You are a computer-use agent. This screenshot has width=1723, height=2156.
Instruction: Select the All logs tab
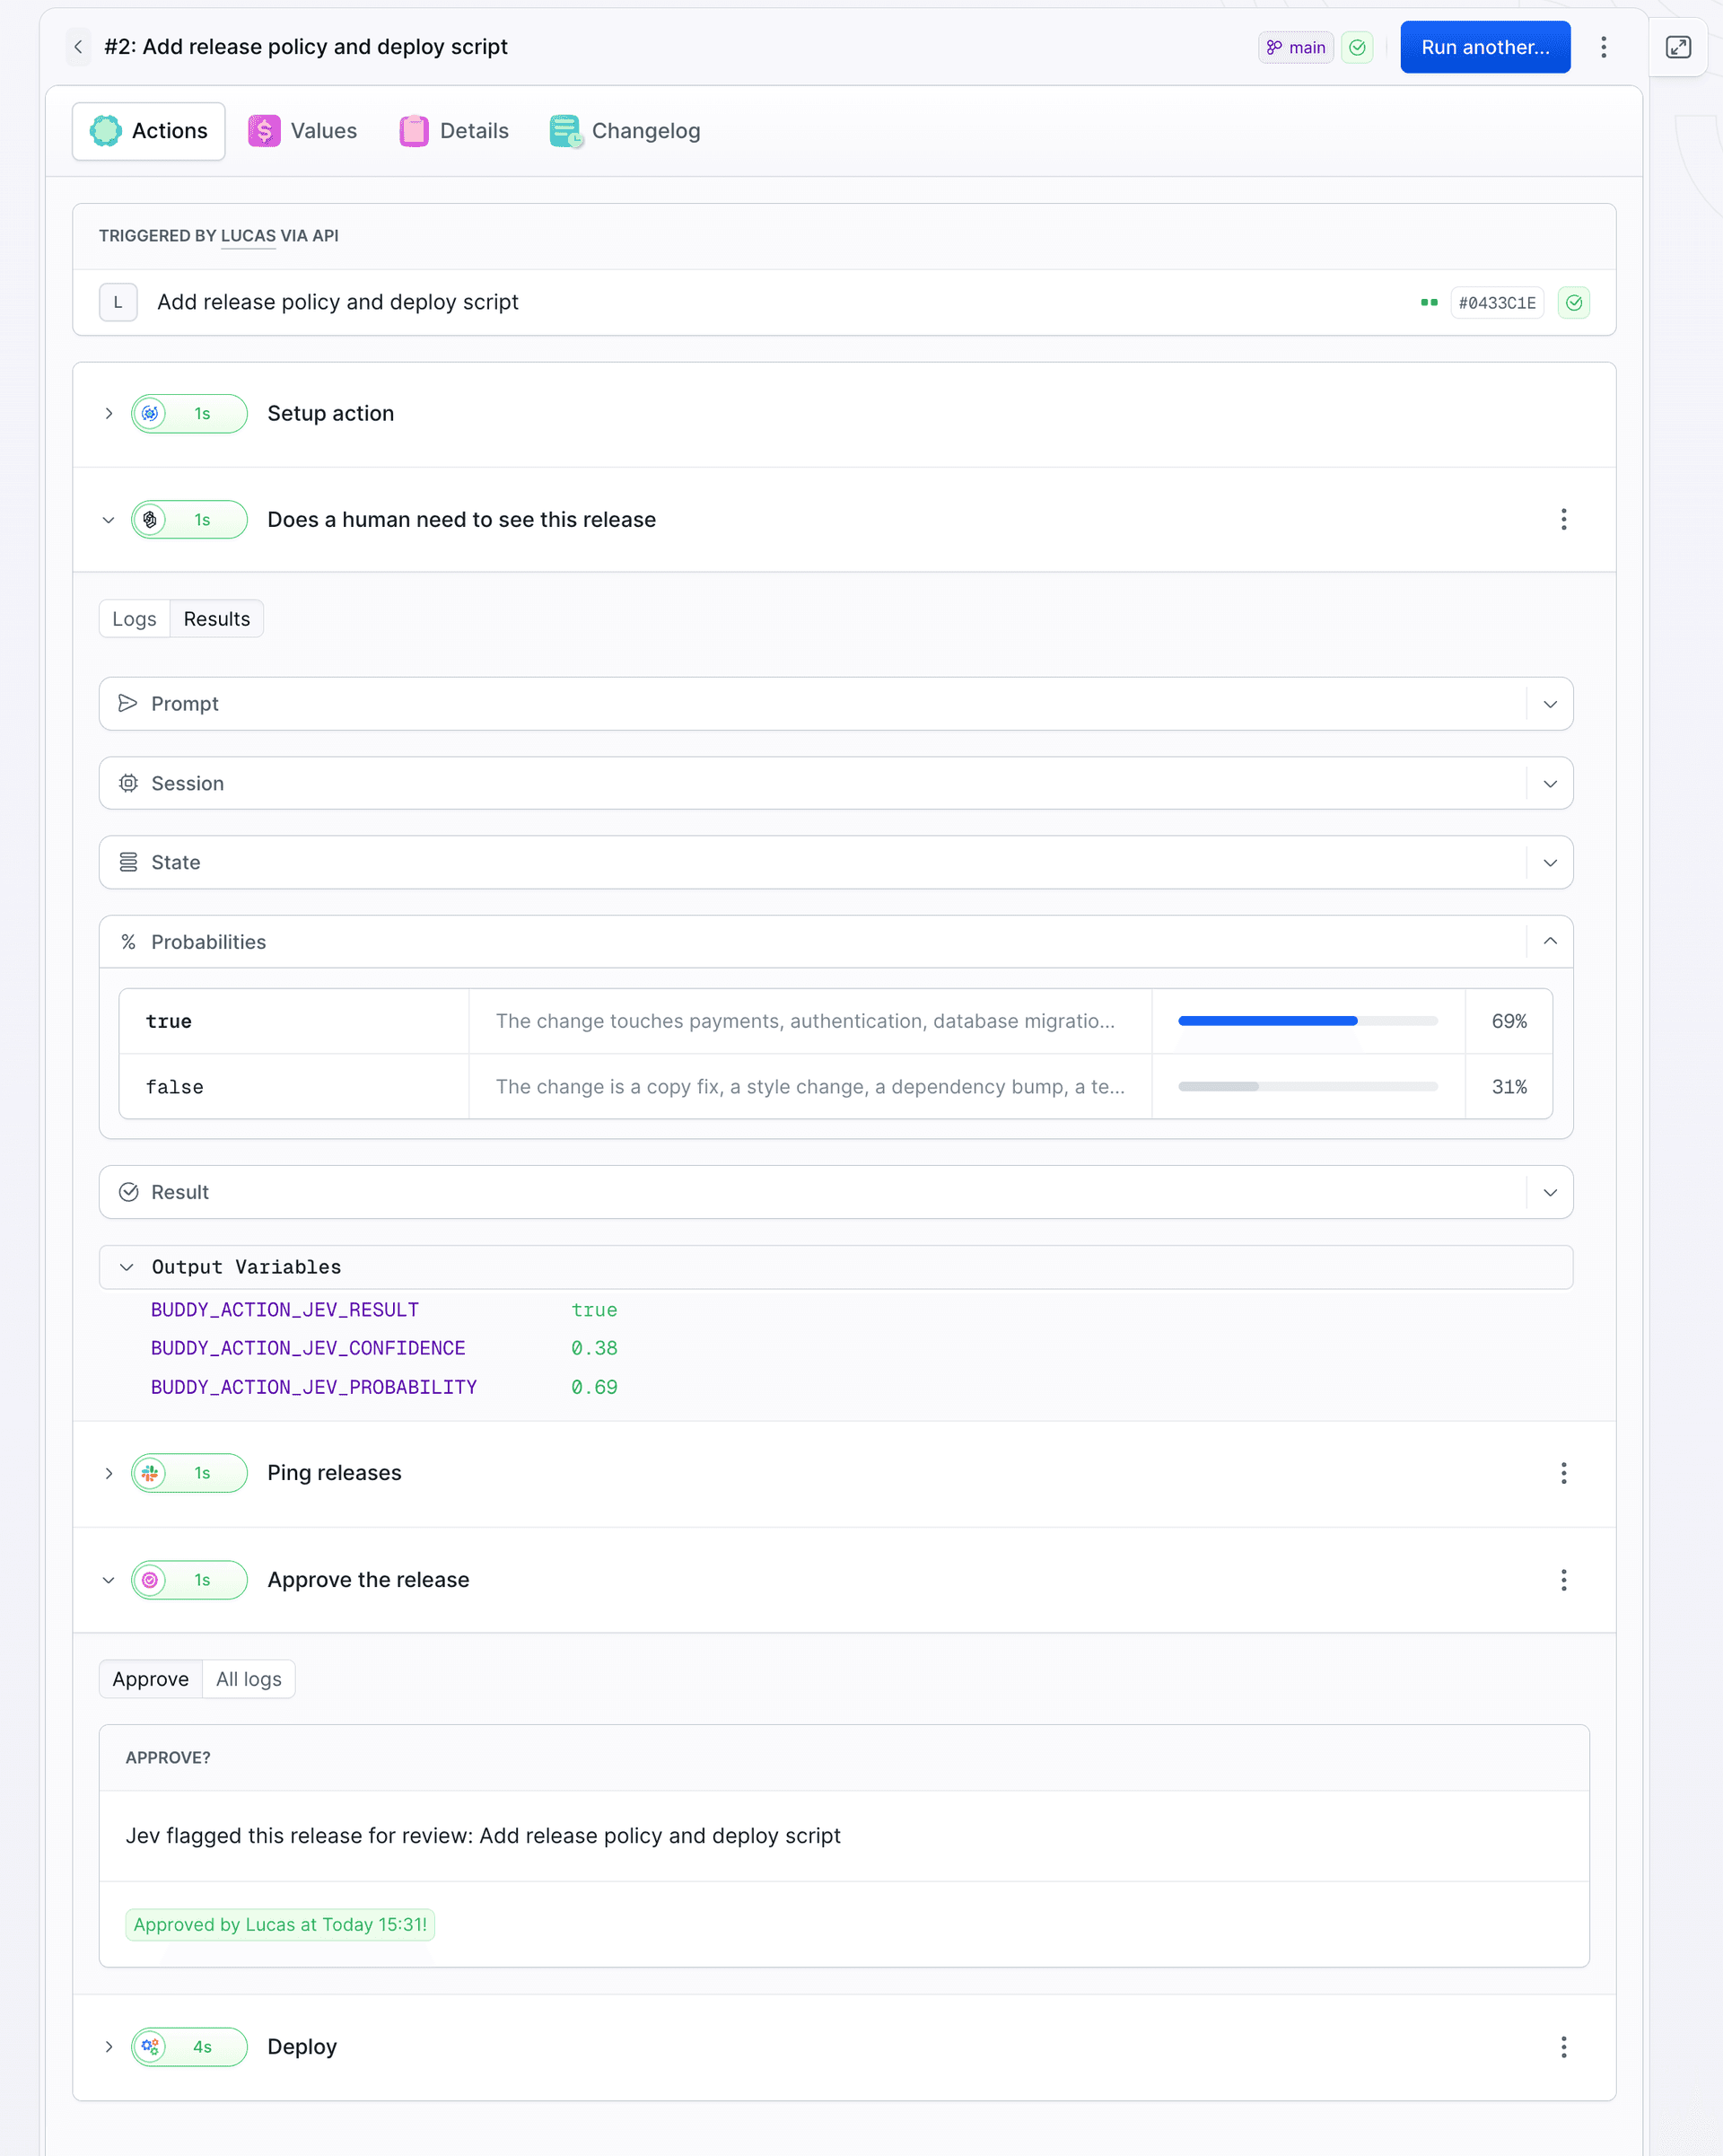click(249, 1679)
